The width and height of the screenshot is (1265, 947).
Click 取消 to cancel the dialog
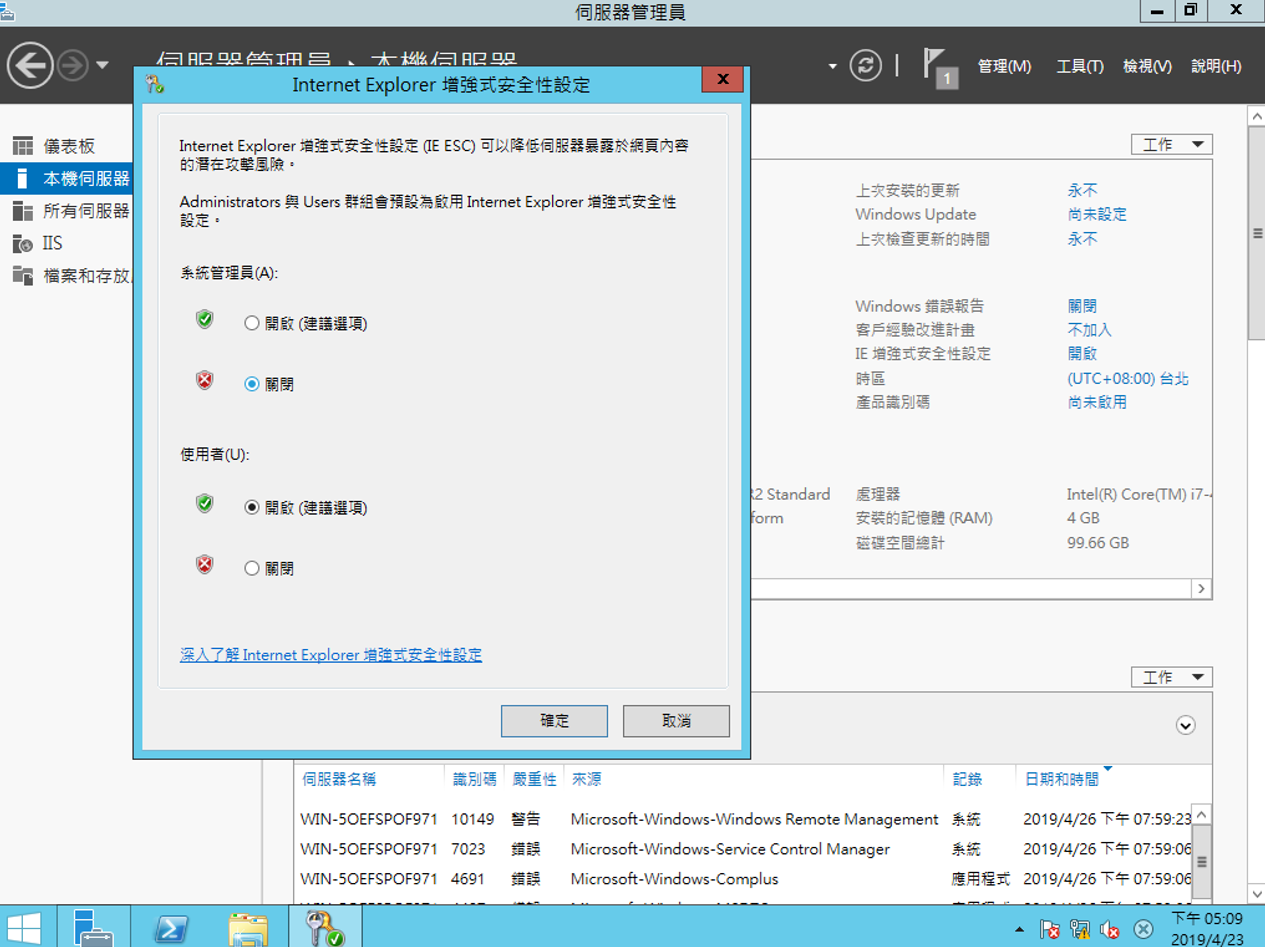pyautogui.click(x=676, y=721)
